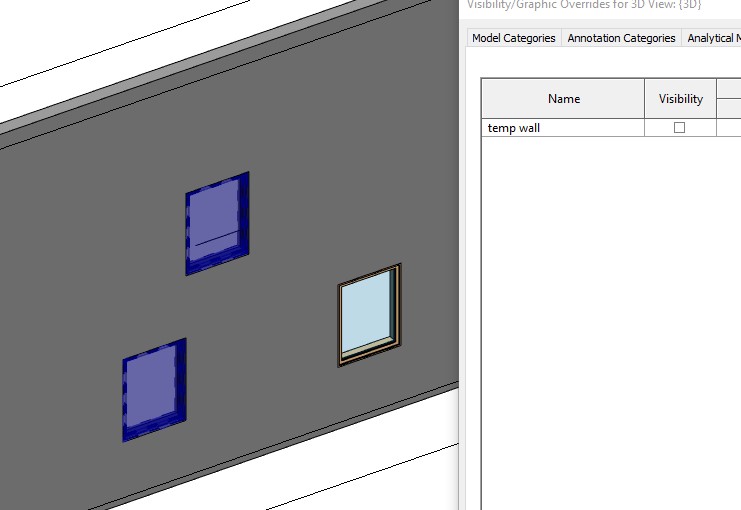
Task: Click the Visibility column header
Action: coord(681,99)
